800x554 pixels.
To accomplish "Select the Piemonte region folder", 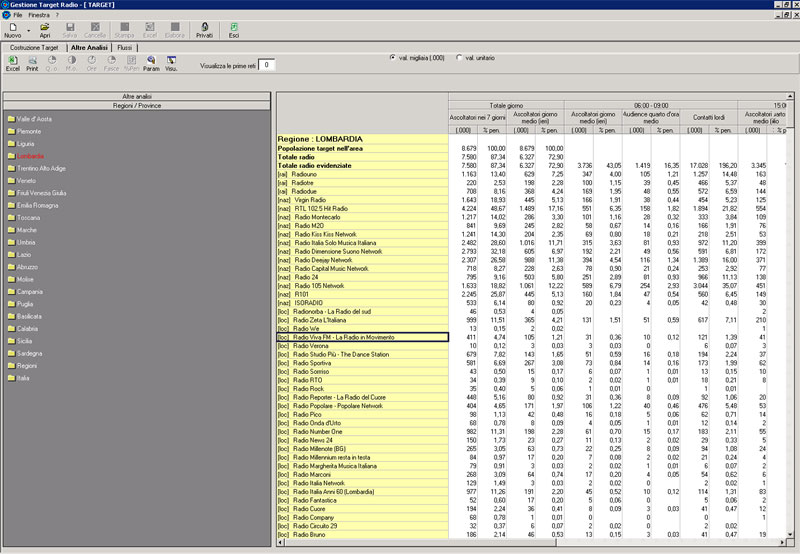I will (x=28, y=131).
